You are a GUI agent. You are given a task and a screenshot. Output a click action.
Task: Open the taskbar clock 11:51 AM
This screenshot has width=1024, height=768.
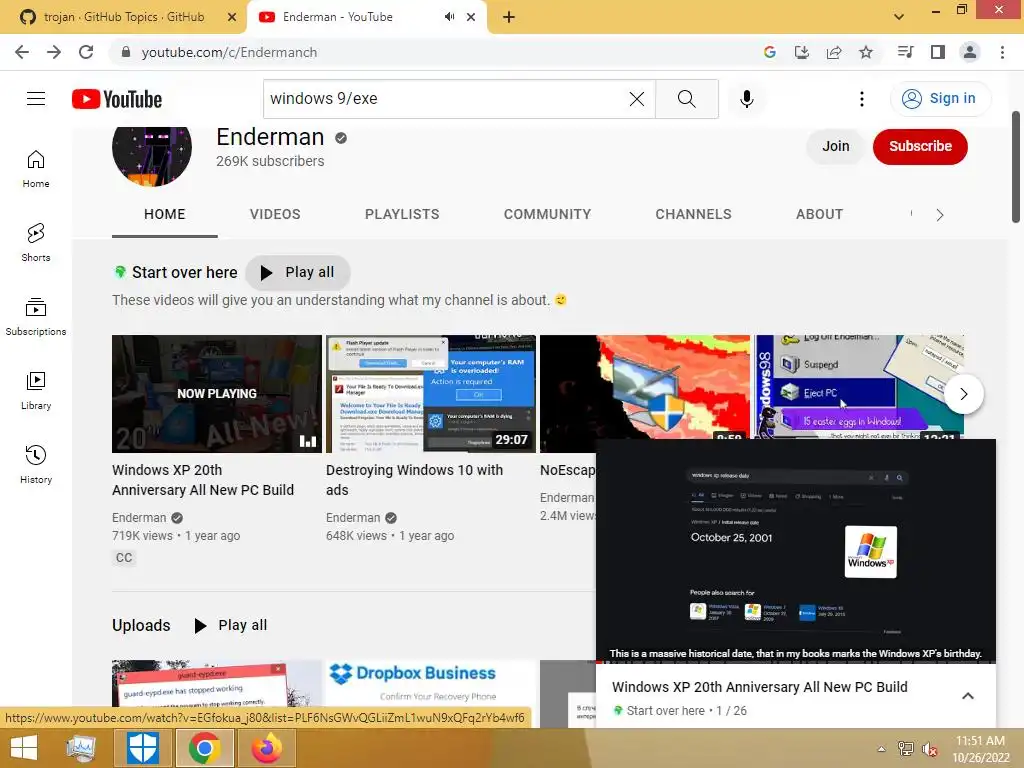980,749
